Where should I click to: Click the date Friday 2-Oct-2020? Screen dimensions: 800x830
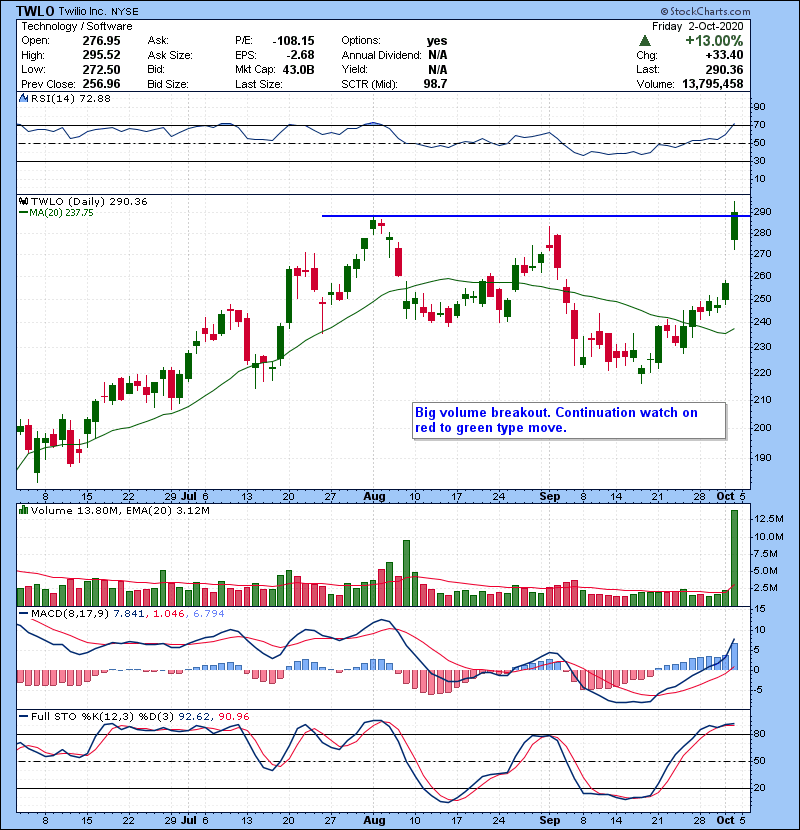pyautogui.click(x=697, y=26)
